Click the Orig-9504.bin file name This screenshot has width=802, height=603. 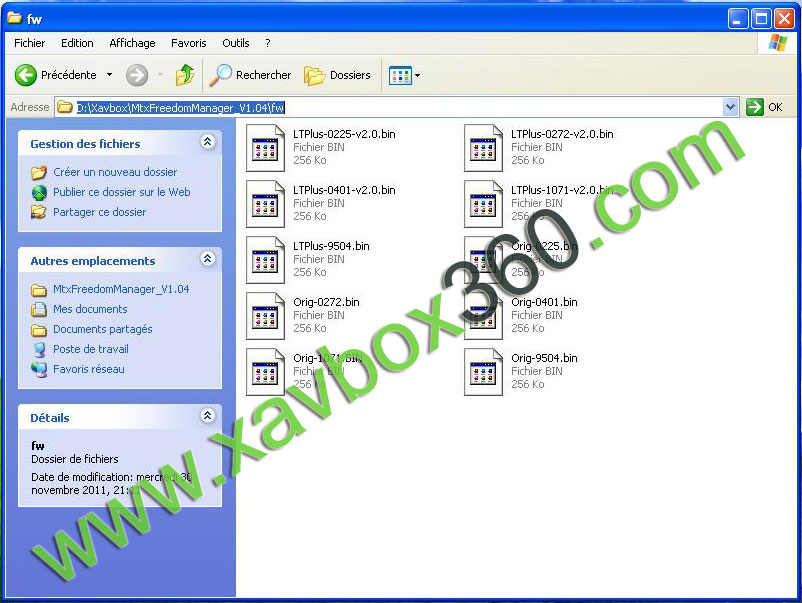(x=544, y=358)
